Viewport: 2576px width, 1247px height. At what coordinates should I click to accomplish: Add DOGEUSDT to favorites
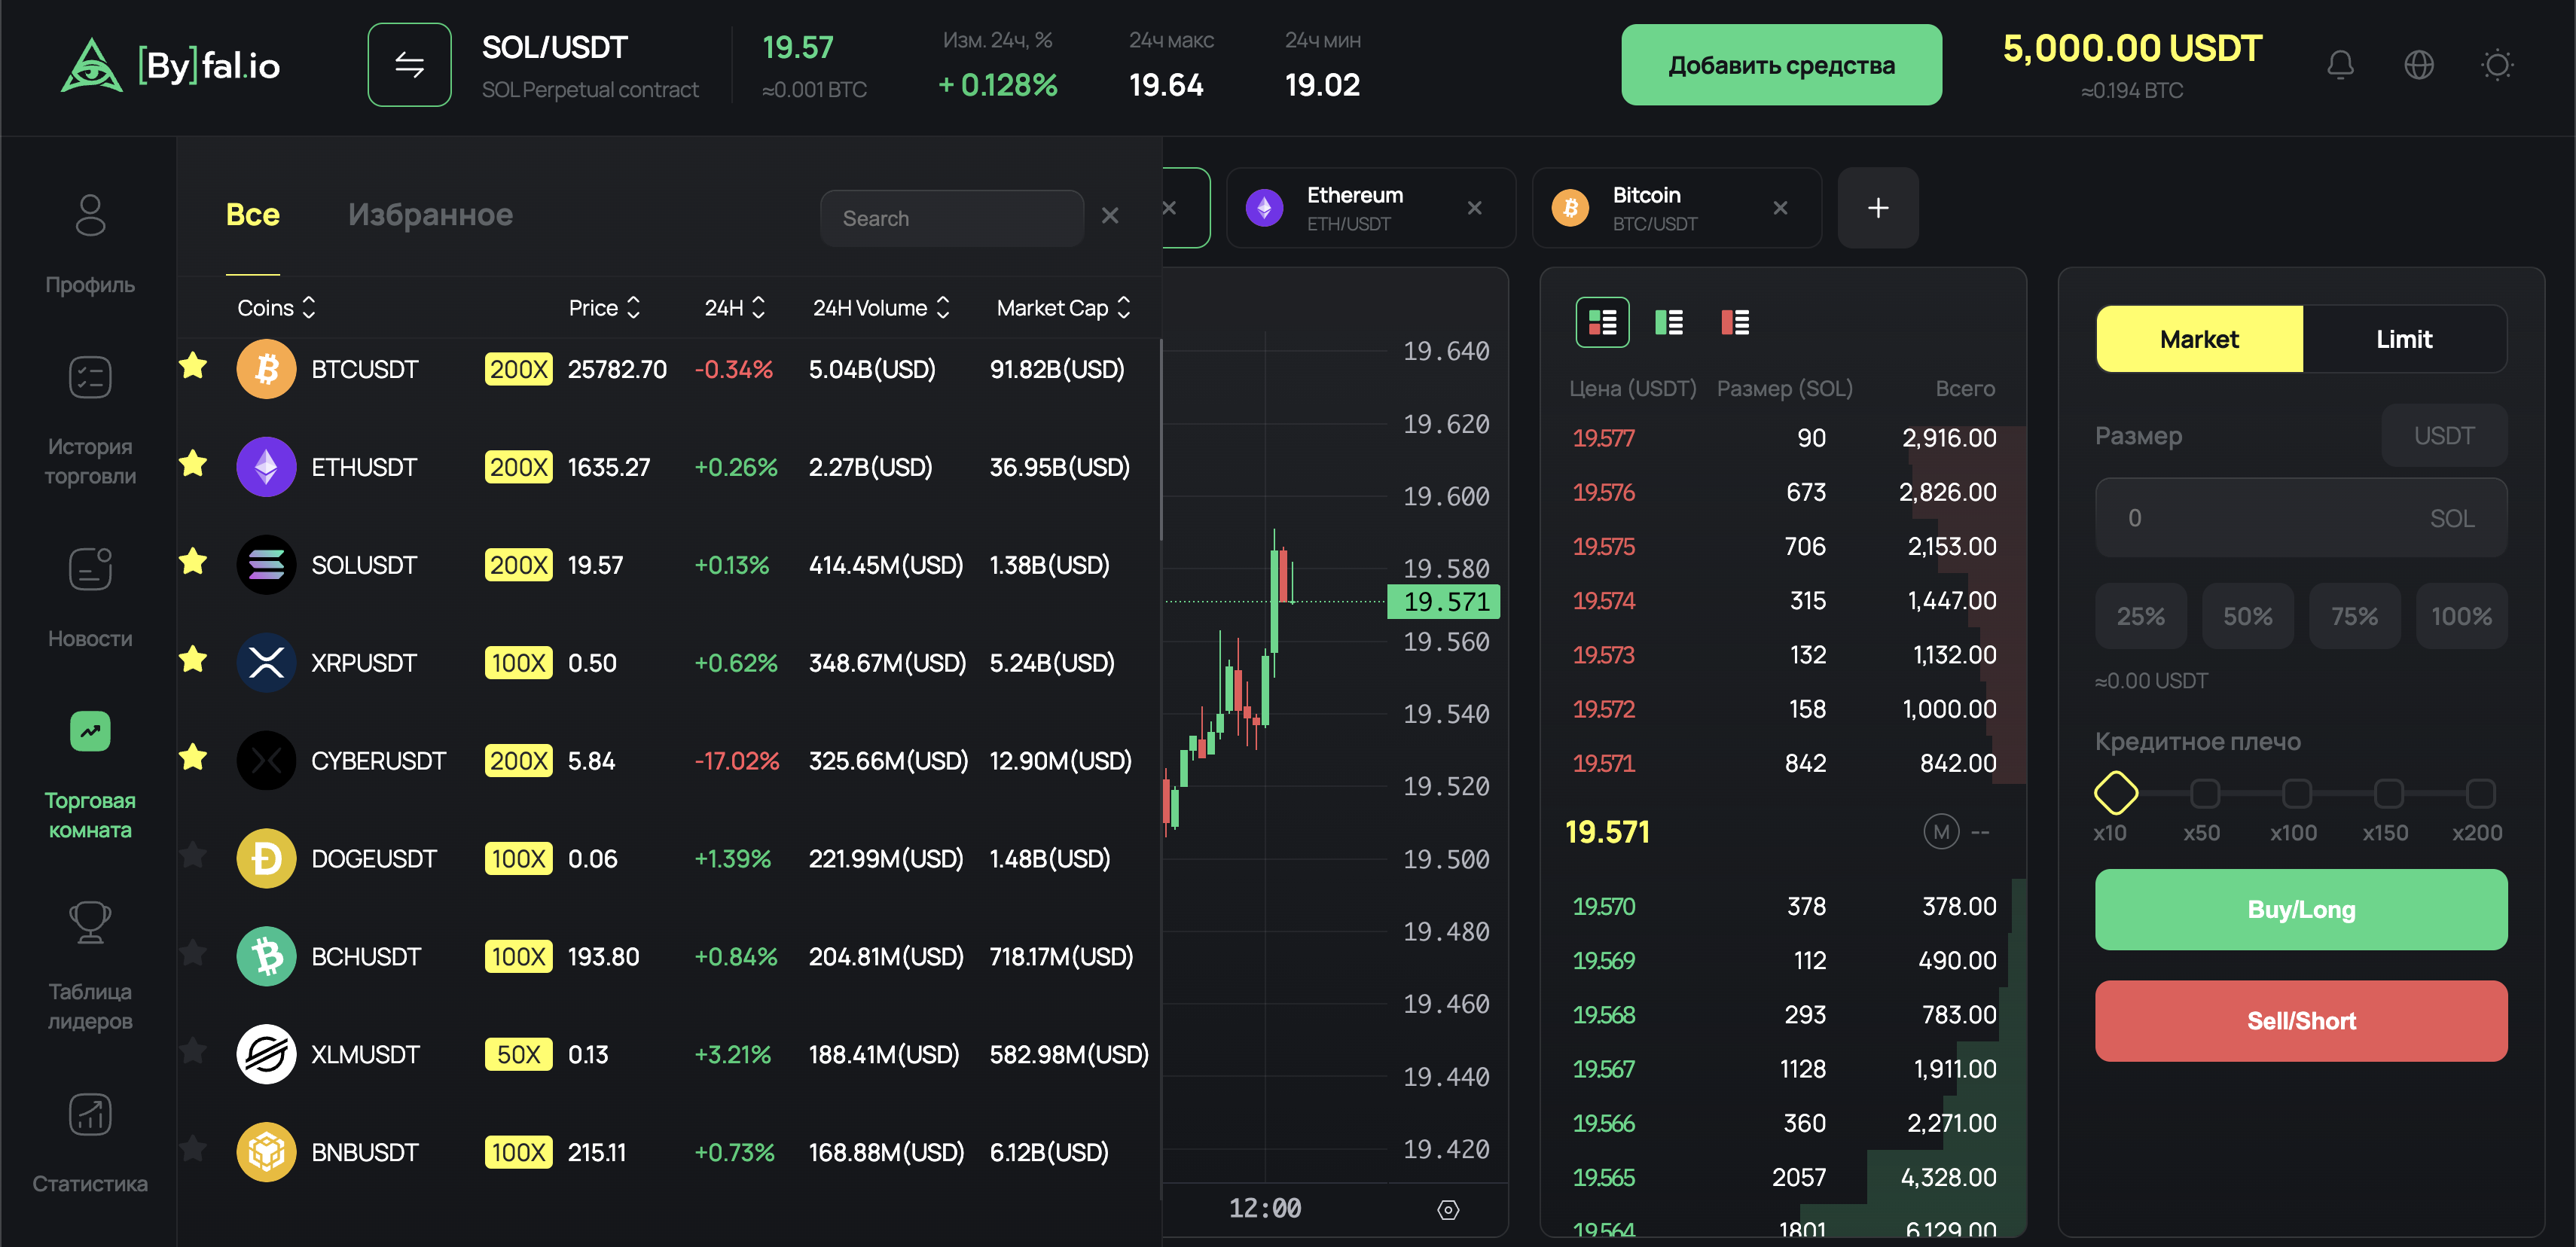pos(193,856)
